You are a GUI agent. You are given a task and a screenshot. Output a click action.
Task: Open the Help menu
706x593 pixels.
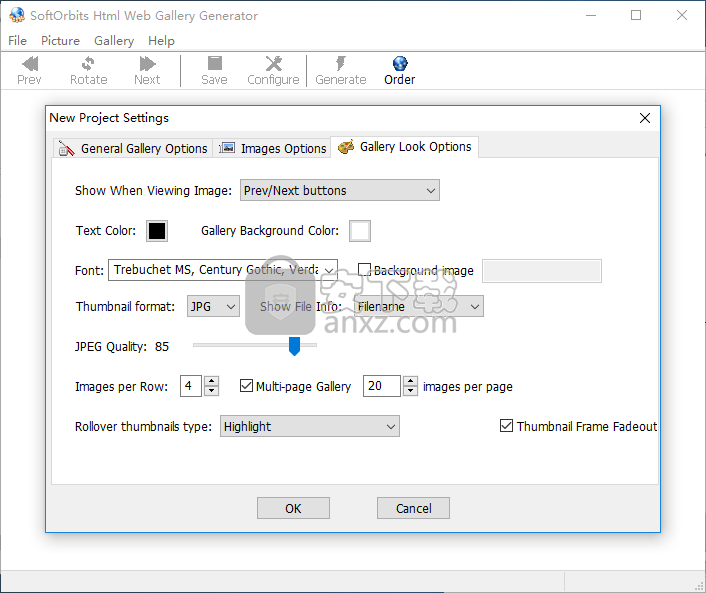(x=161, y=41)
